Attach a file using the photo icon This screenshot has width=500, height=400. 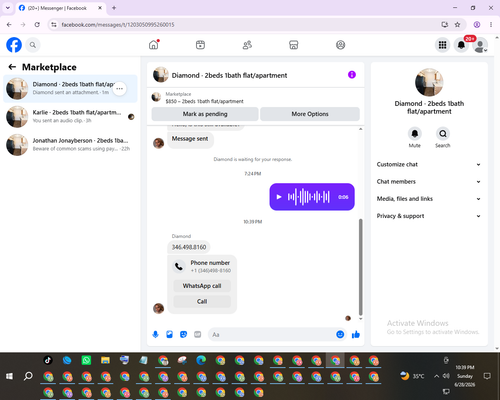point(169,334)
